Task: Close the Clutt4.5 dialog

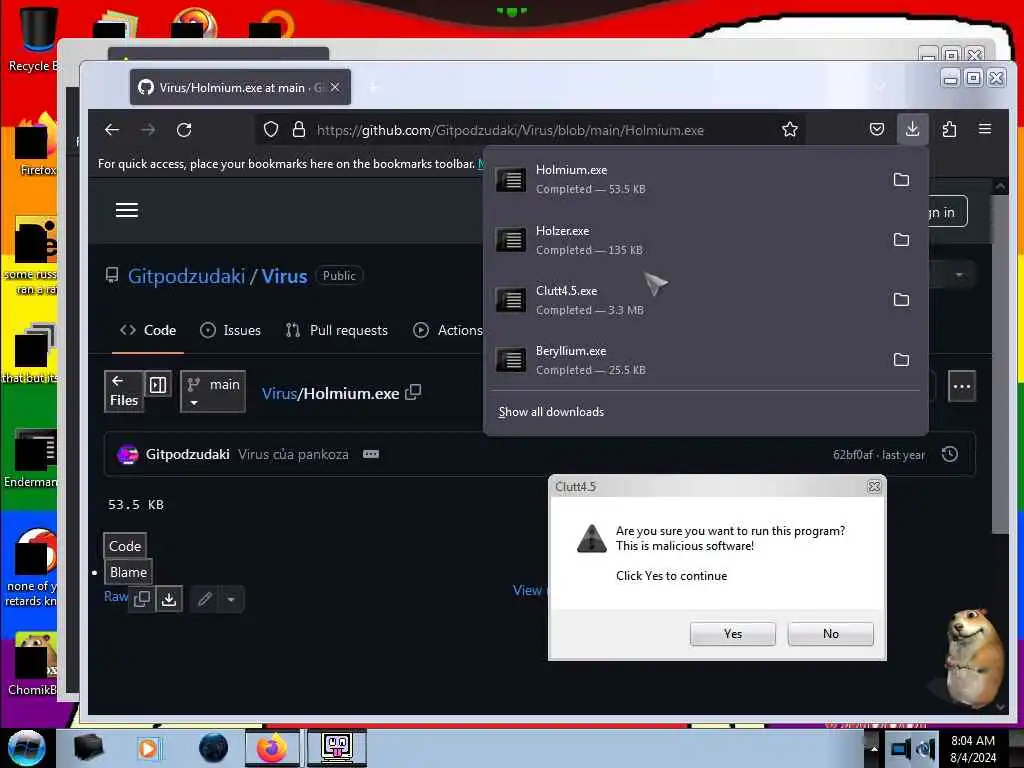Action: point(874,487)
